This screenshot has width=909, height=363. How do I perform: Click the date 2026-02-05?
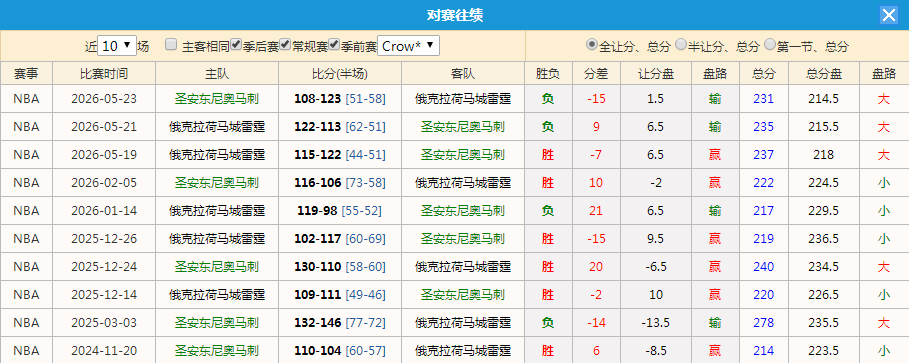104,183
